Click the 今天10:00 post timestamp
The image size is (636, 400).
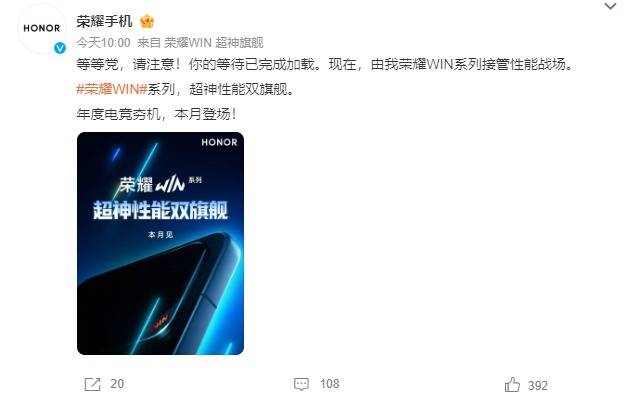103,43
